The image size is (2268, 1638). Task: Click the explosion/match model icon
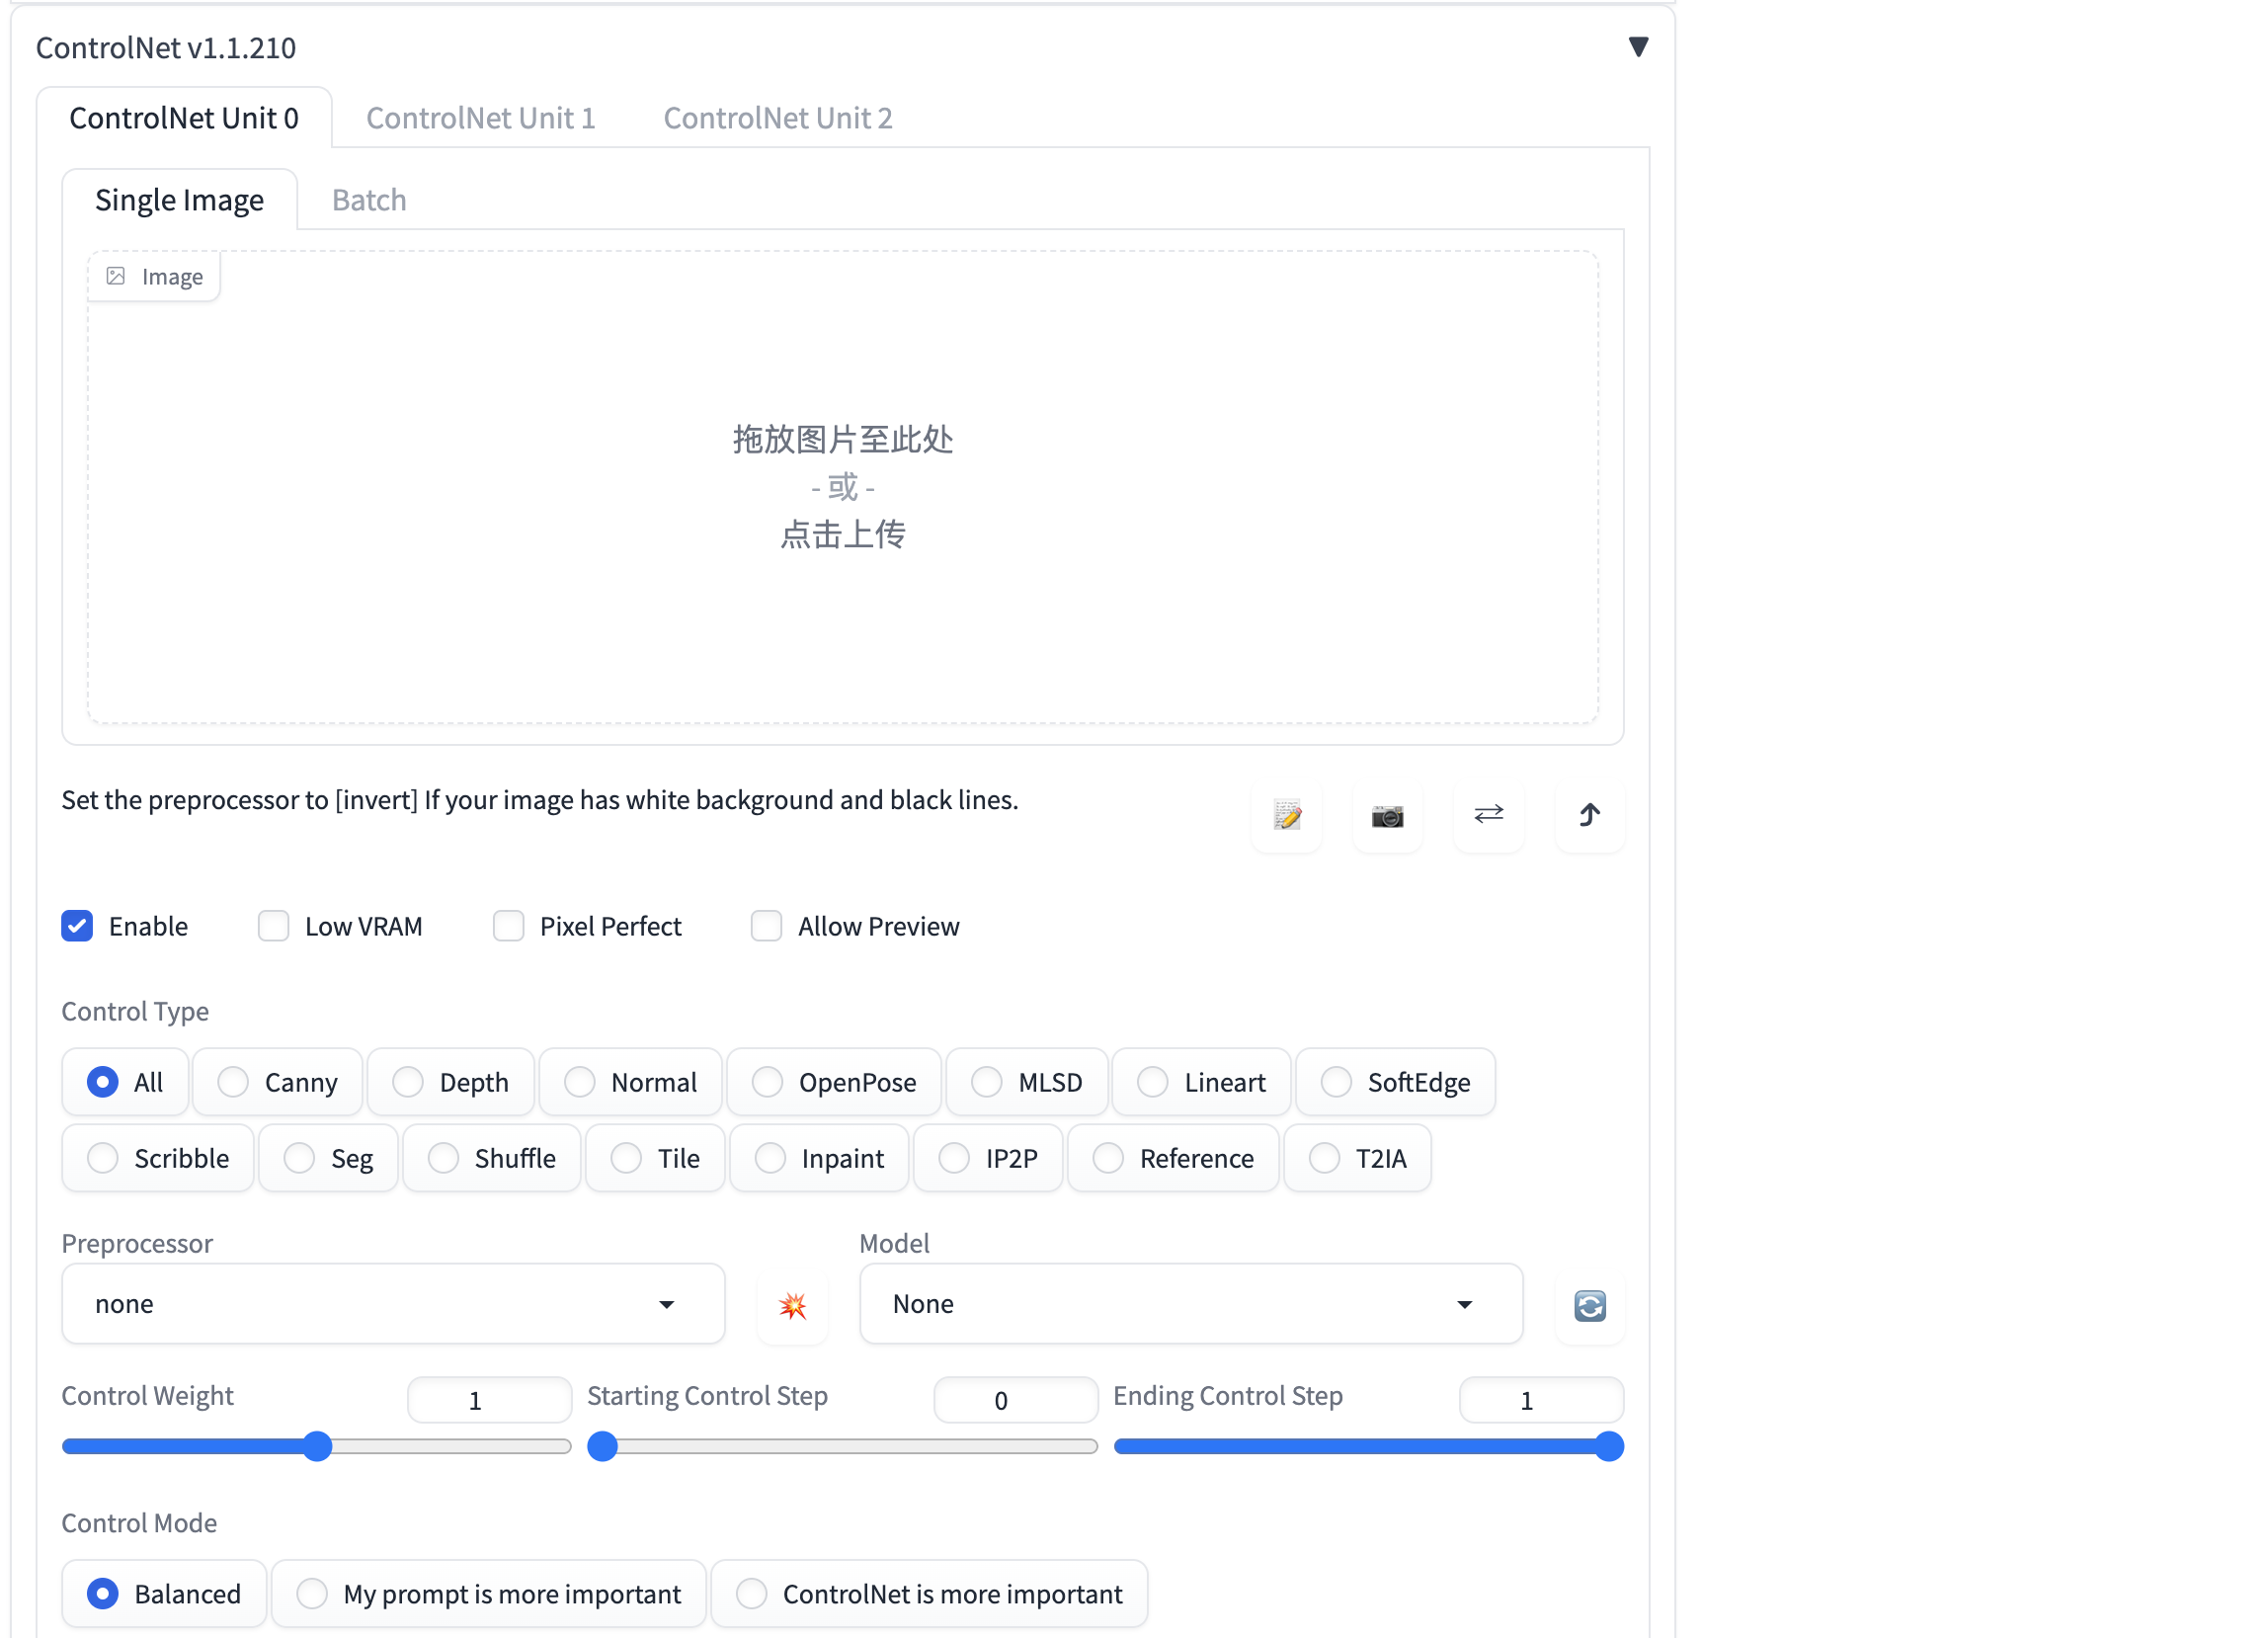point(792,1305)
